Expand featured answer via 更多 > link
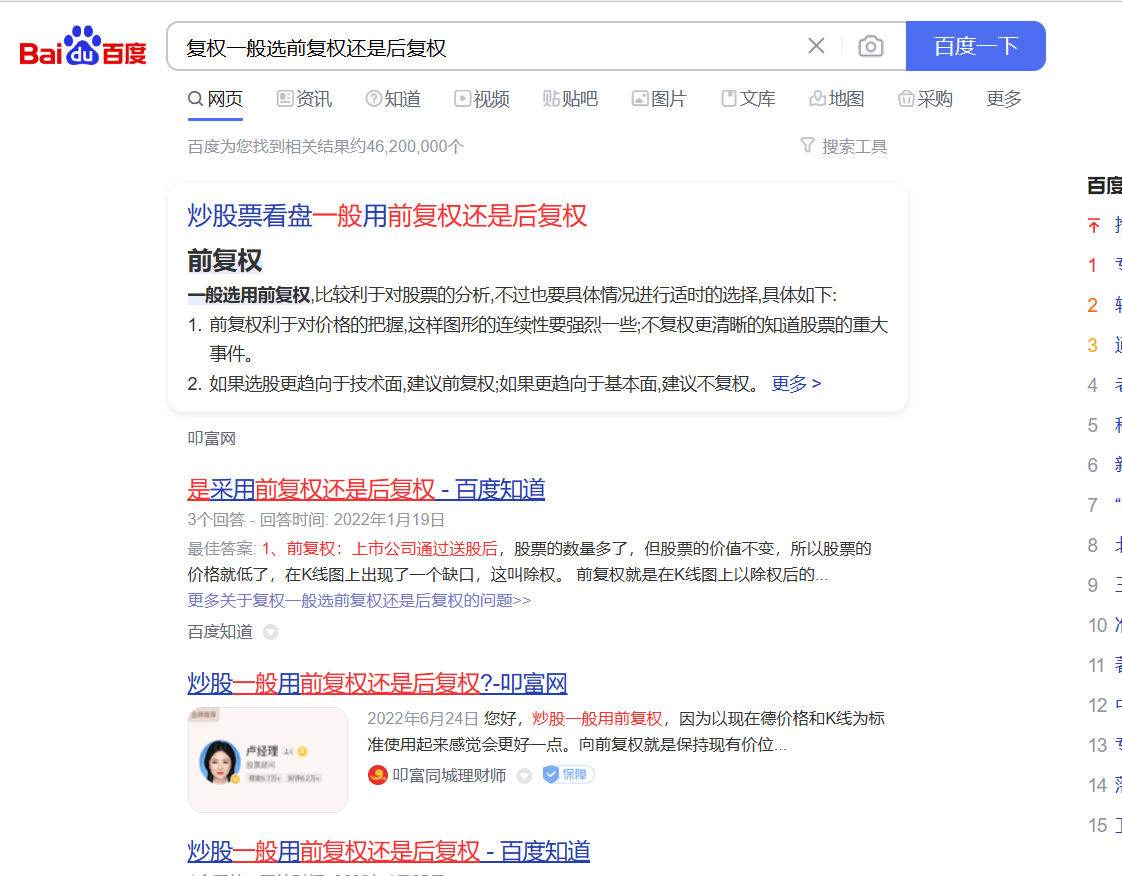The height and width of the screenshot is (876, 1122). click(796, 384)
